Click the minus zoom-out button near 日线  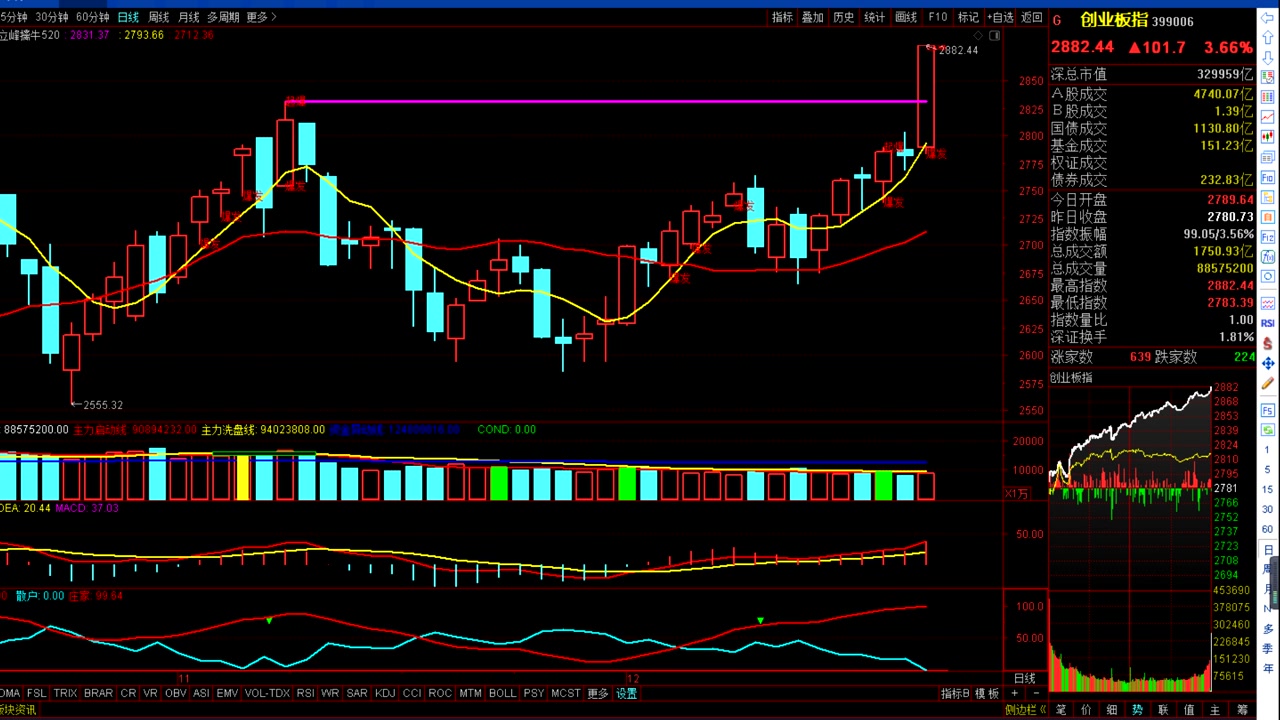(1036, 693)
